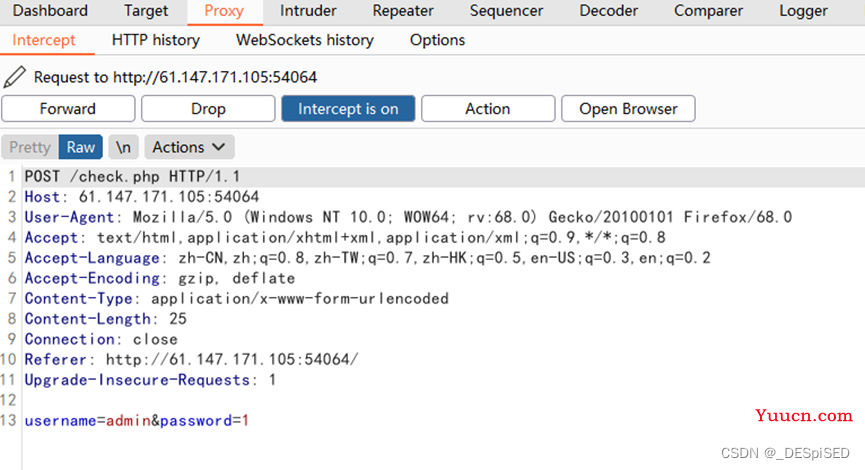The image size is (865, 470).
Task: Open the Logger tab
Action: pos(803,11)
